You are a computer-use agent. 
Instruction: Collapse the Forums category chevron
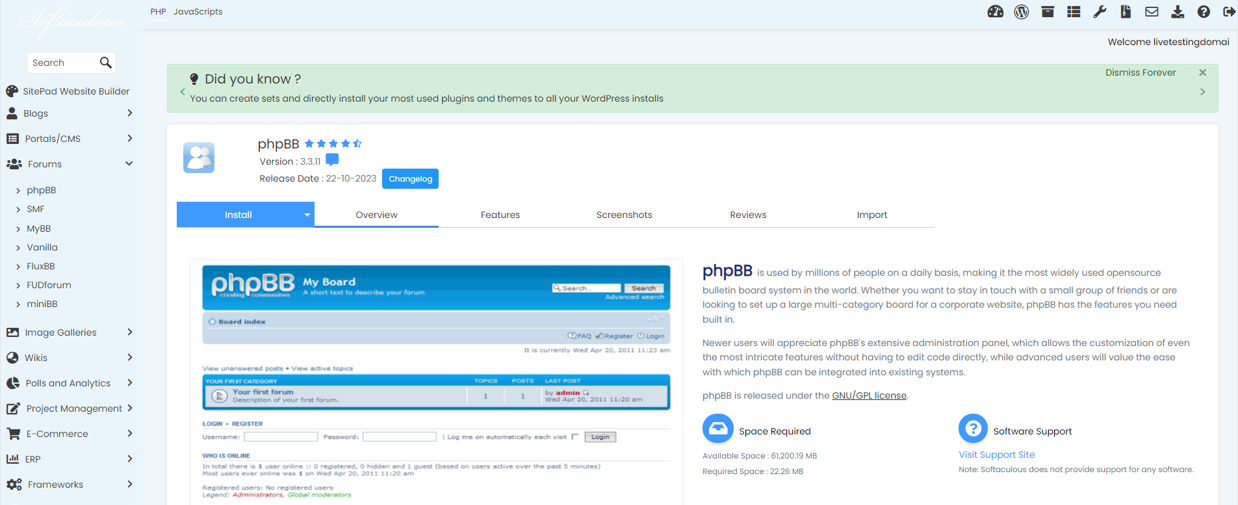coord(129,164)
